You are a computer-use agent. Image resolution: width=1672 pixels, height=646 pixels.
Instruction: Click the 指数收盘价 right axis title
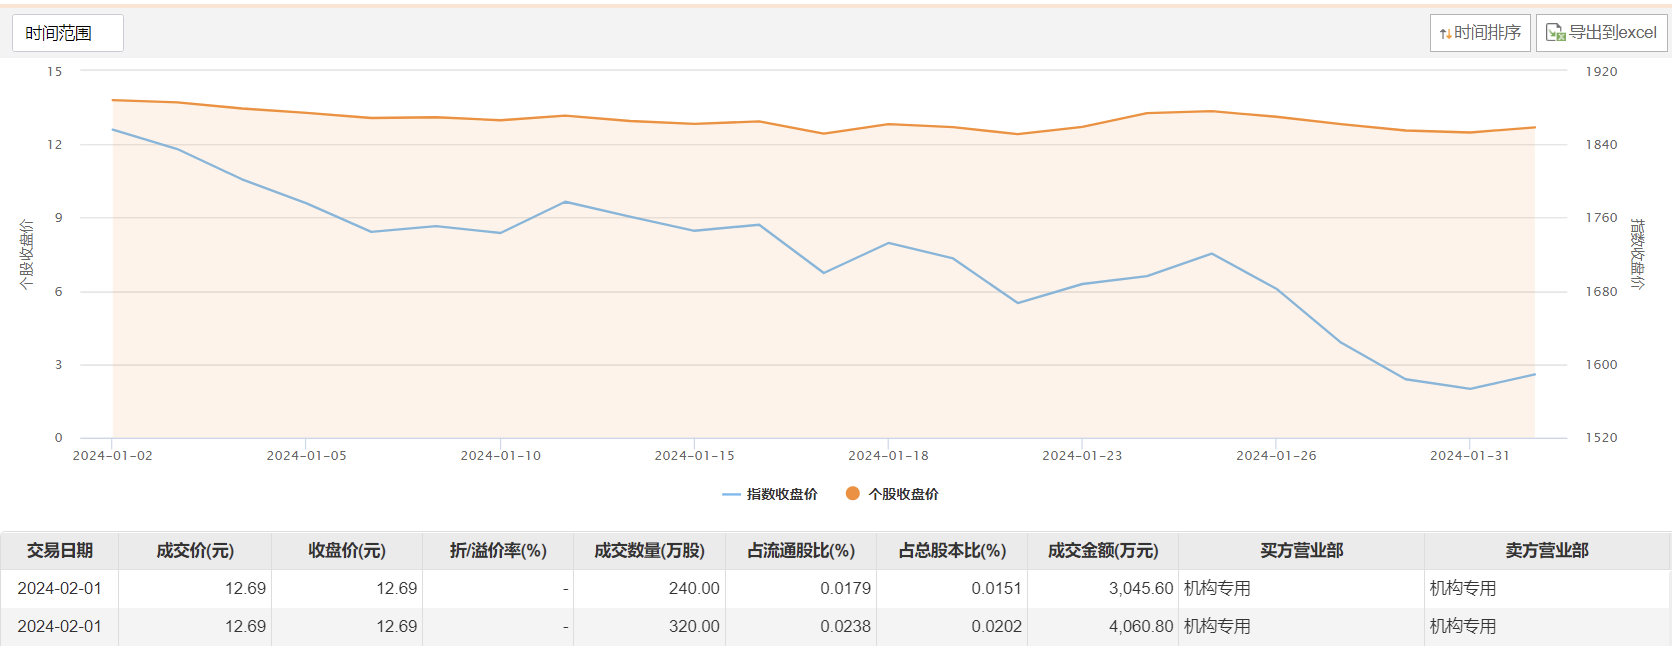click(x=1637, y=254)
